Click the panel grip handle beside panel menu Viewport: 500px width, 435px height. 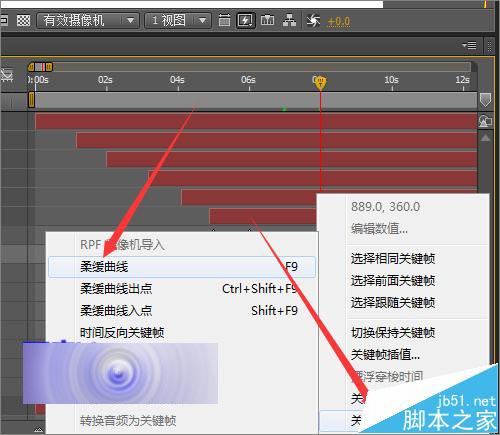tap(489, 46)
